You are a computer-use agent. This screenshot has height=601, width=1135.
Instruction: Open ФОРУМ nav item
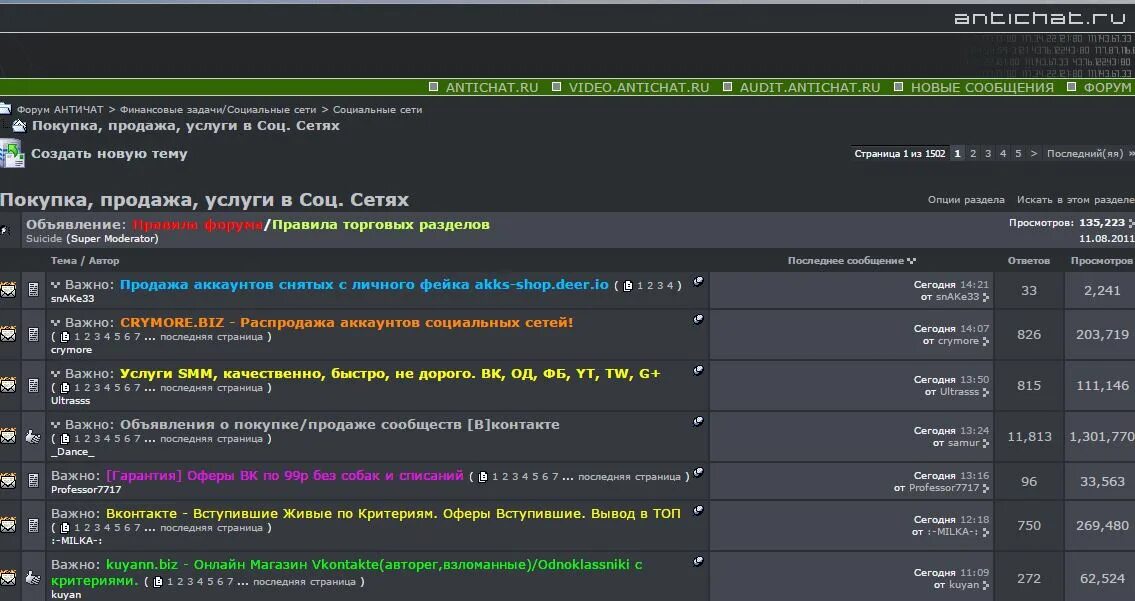click(x=1107, y=88)
